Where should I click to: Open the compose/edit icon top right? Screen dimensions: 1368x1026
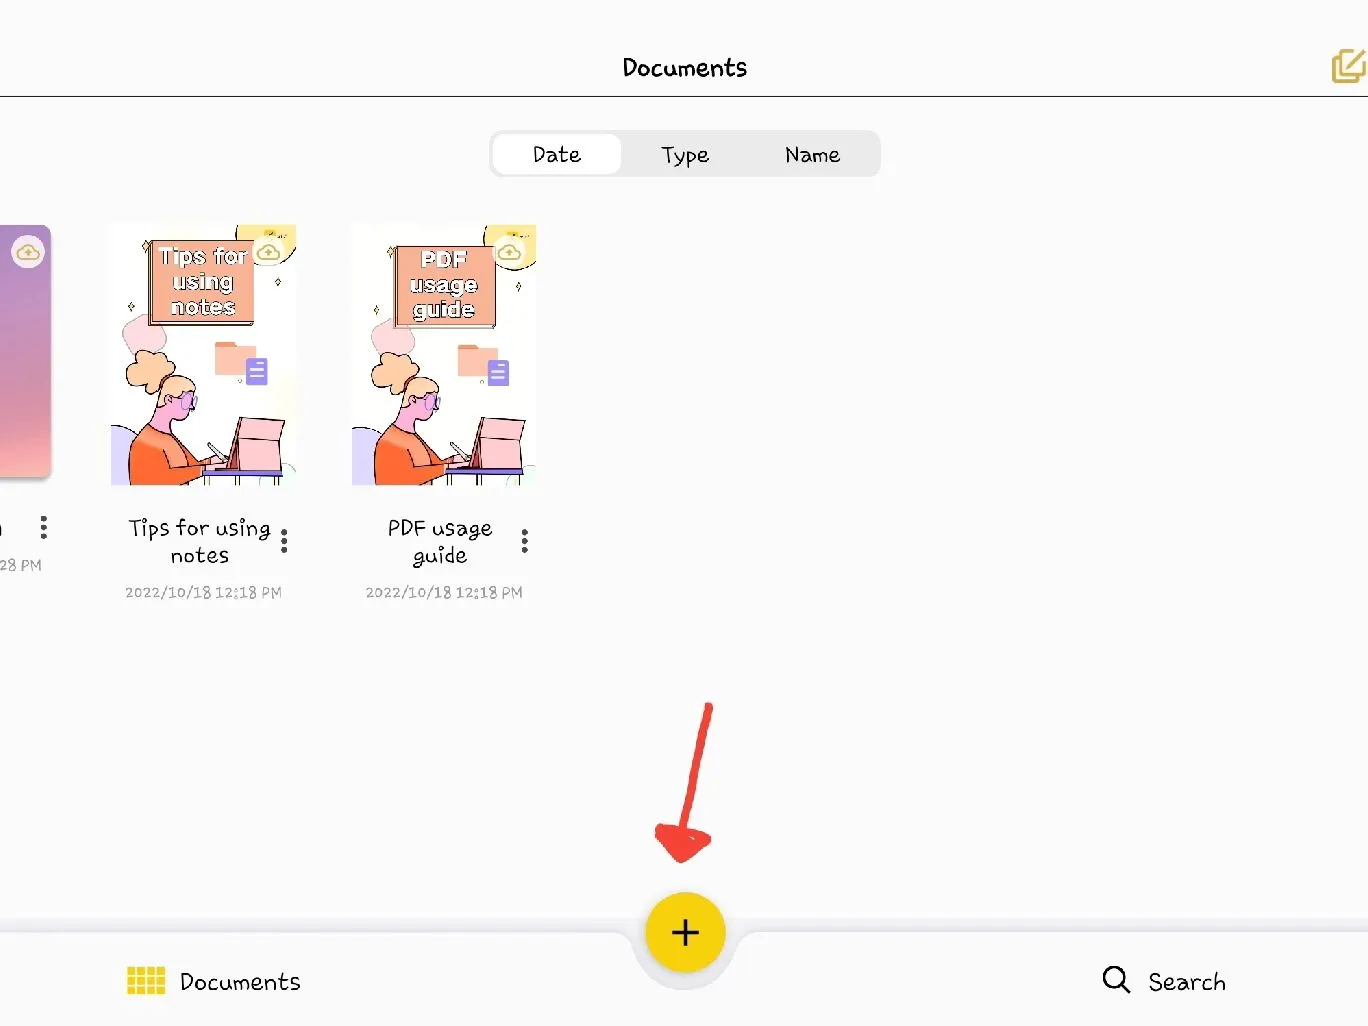pyautogui.click(x=1349, y=66)
